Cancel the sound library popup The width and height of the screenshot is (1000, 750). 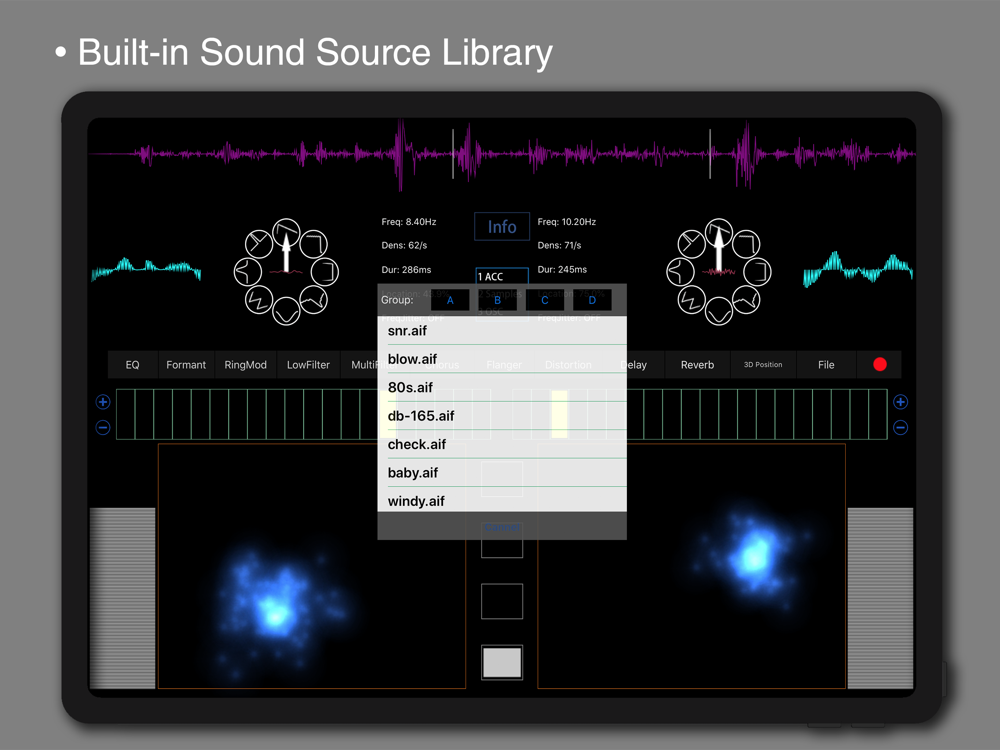click(502, 527)
